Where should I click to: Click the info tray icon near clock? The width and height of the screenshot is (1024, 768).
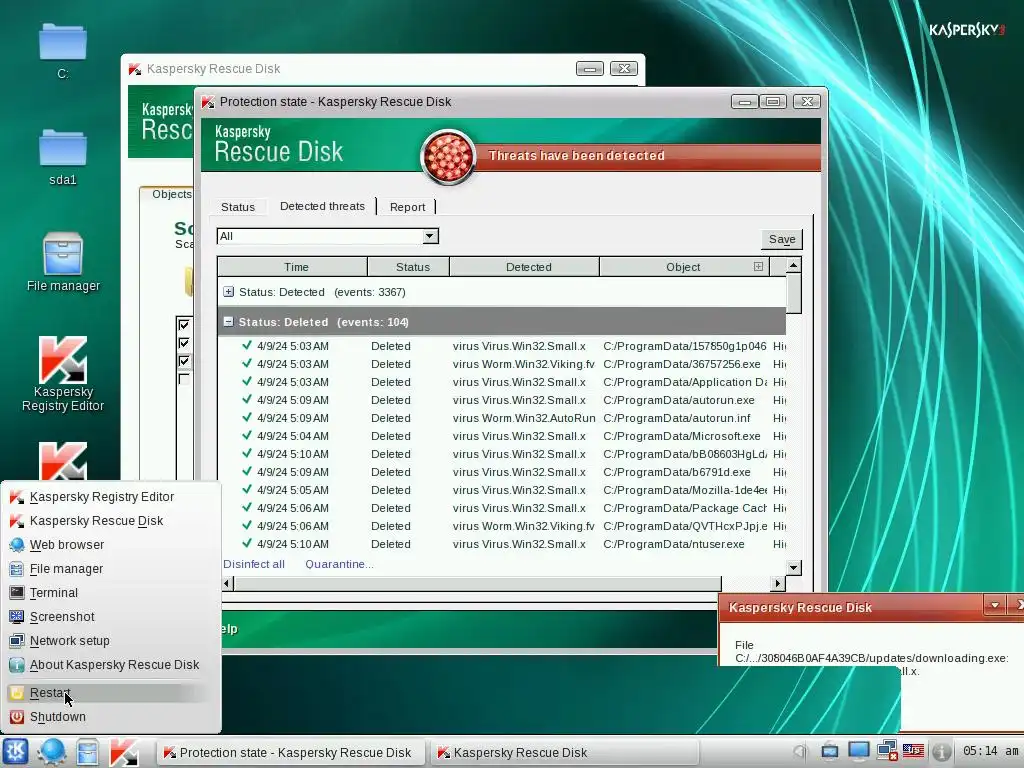pos(940,752)
